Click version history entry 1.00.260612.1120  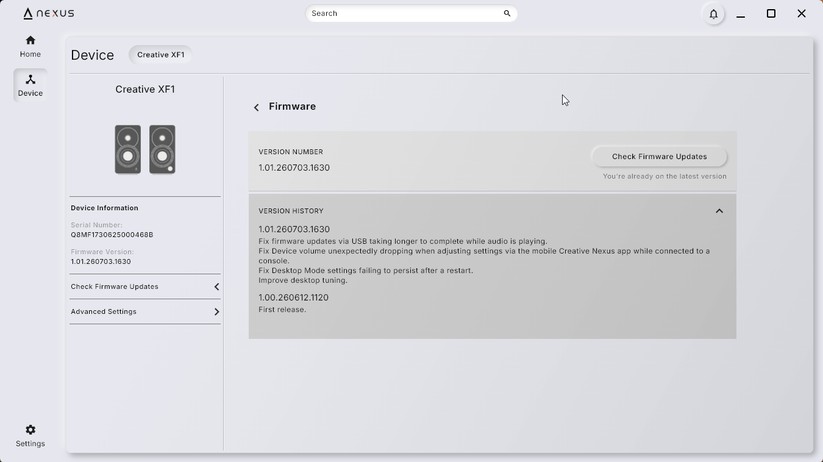293,298
